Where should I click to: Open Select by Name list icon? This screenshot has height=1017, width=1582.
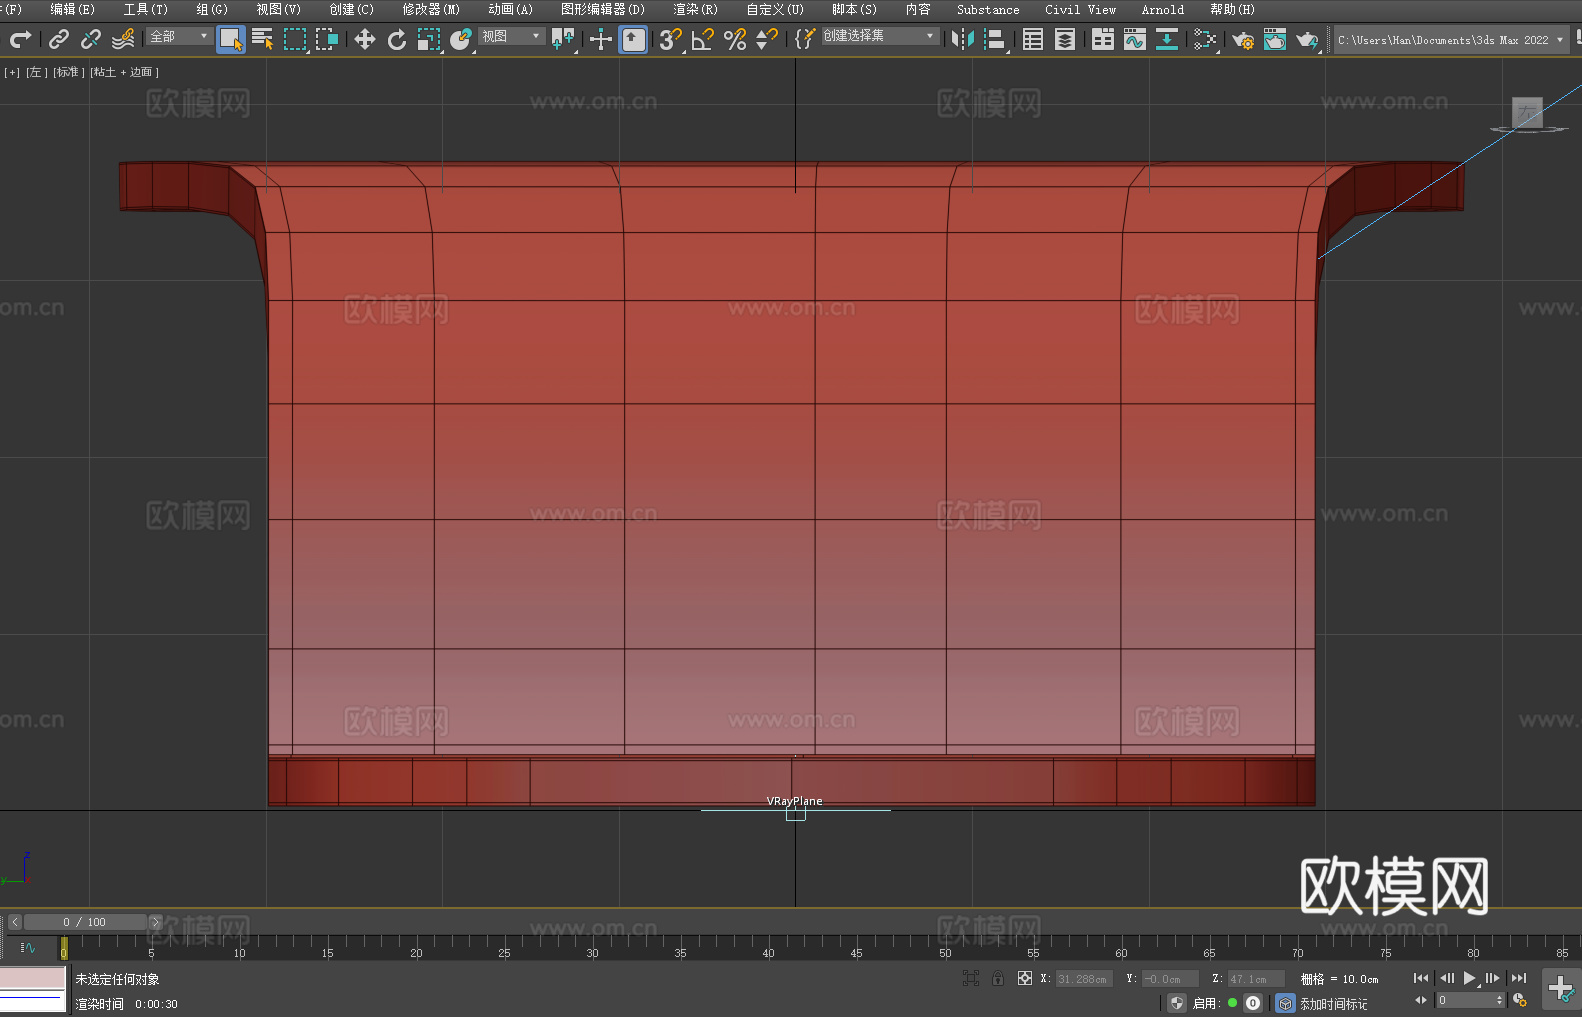[263, 39]
